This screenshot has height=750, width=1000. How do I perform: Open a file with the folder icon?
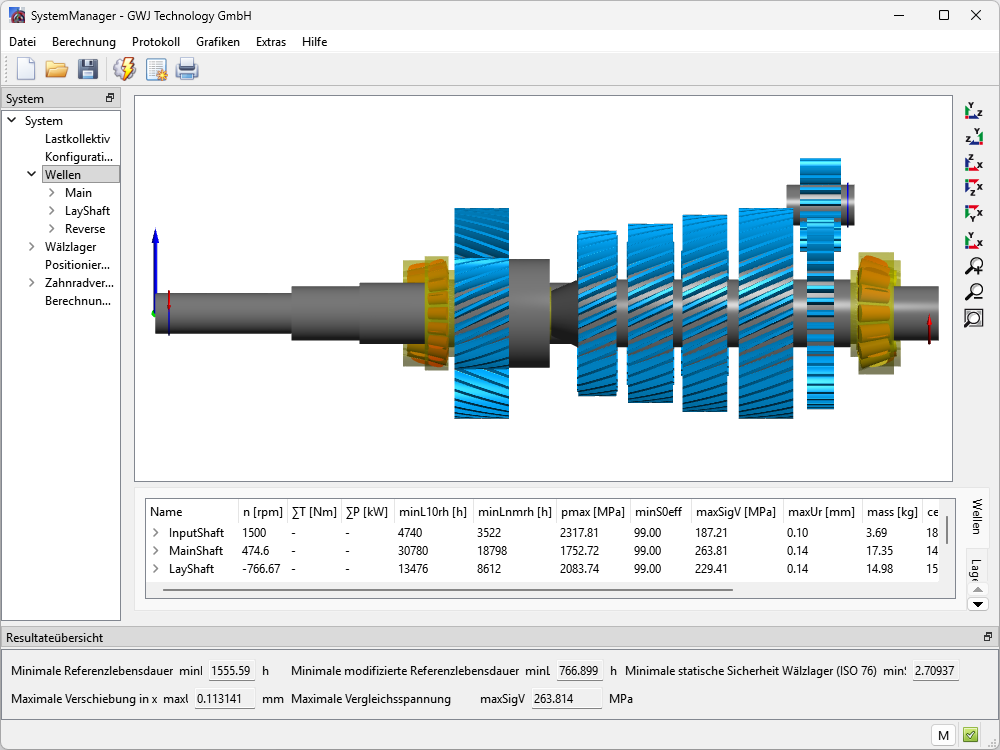click(56, 69)
